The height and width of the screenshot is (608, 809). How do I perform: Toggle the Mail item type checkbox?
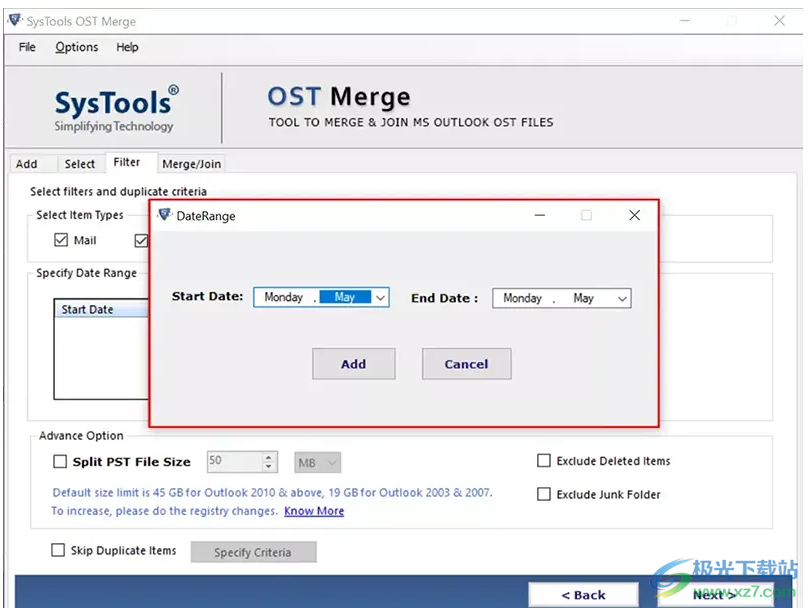click(x=62, y=240)
